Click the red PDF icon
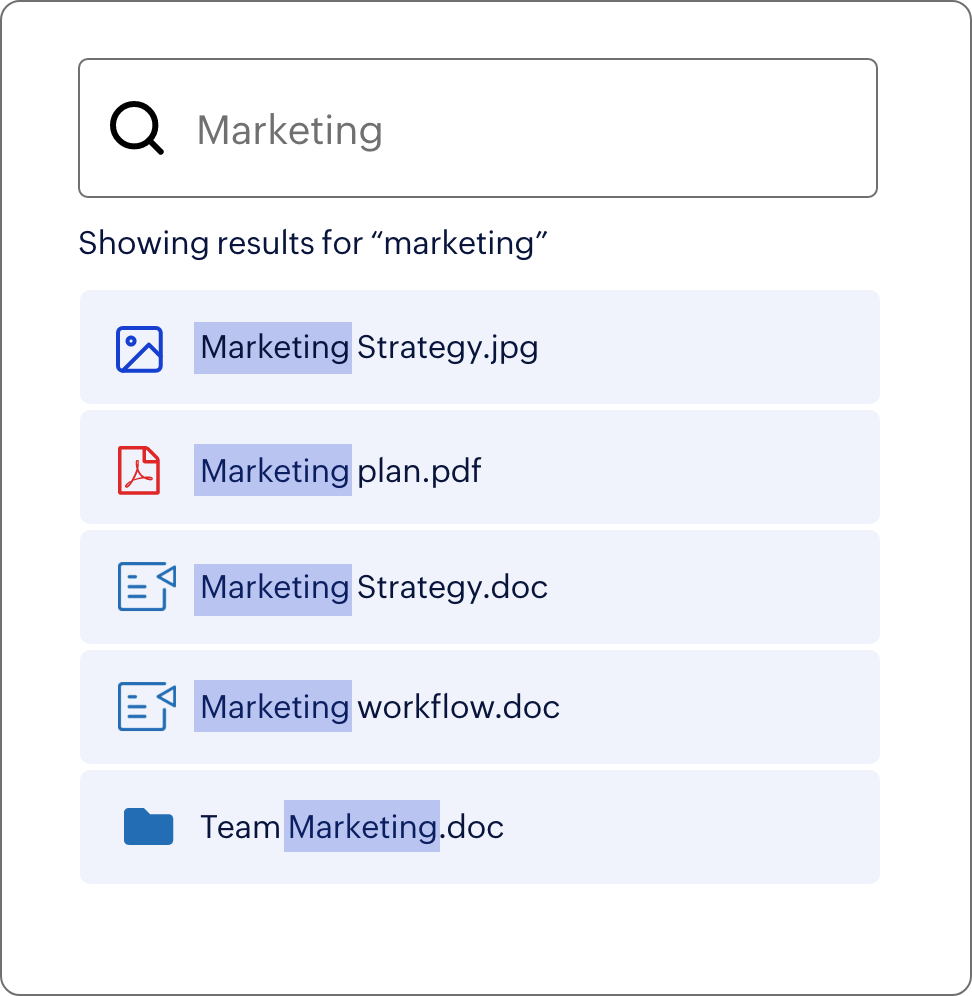 tap(139, 470)
